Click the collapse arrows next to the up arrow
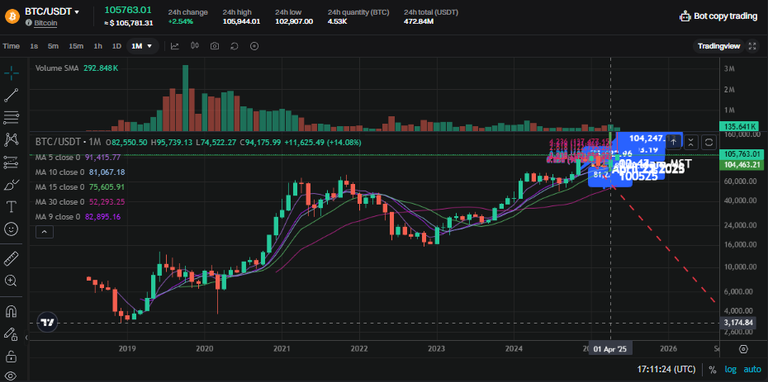Viewport: 768px width, 382px height. 691,142
